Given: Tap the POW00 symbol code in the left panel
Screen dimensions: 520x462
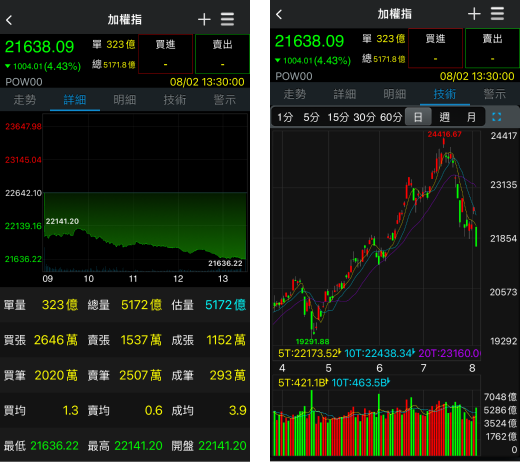Looking at the screenshot, I should 24,82.
